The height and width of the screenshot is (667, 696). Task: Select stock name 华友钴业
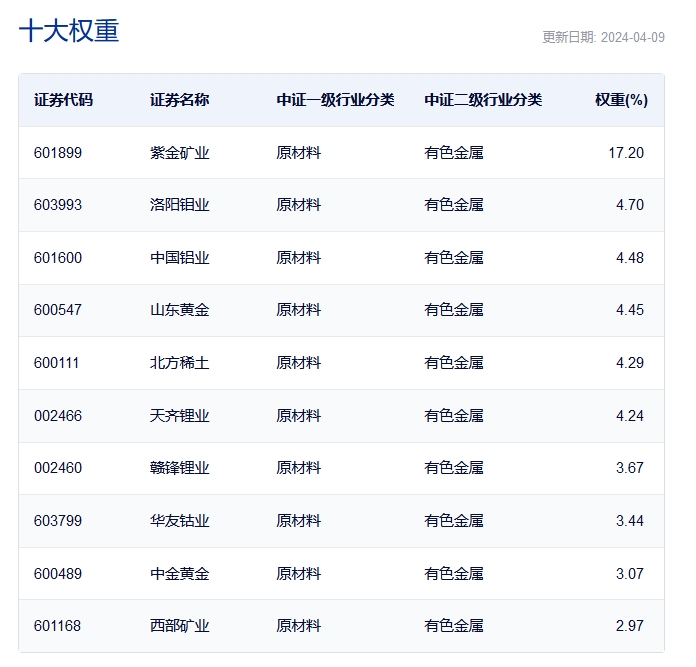179,521
